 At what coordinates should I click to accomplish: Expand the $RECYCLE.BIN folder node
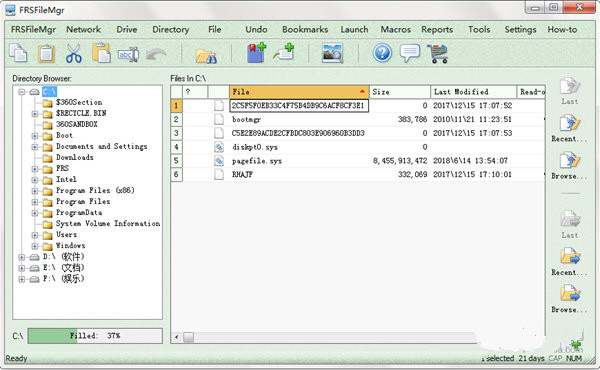(35, 114)
